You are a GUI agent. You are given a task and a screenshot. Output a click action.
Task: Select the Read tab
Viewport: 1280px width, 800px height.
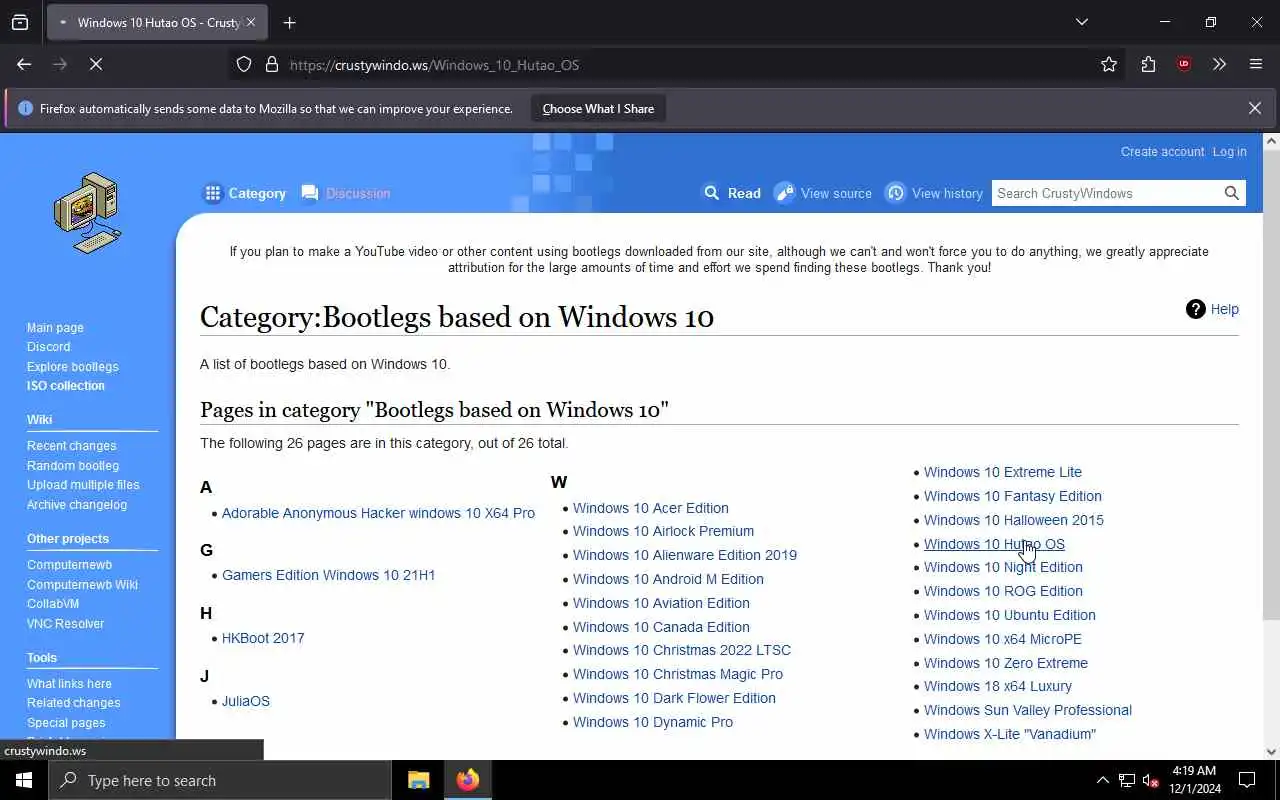point(732,193)
